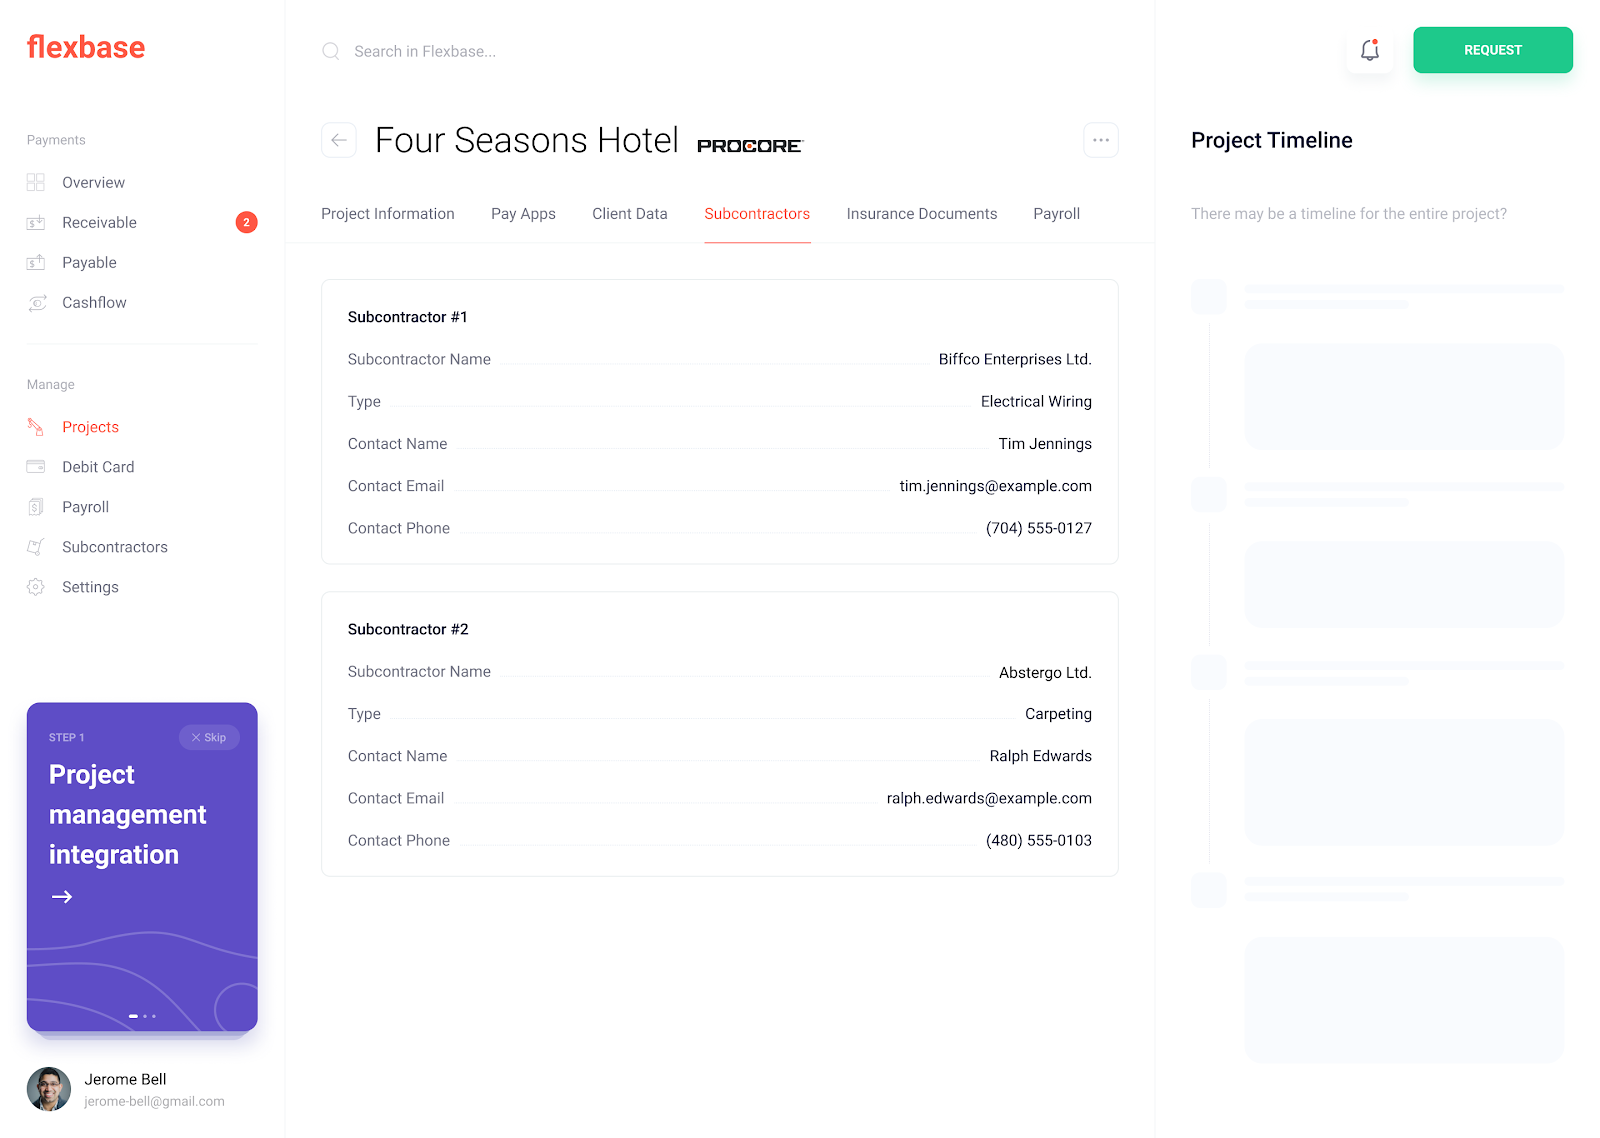Click the Receivable badge showing 2
The height and width of the screenshot is (1138, 1600).
[x=246, y=222]
